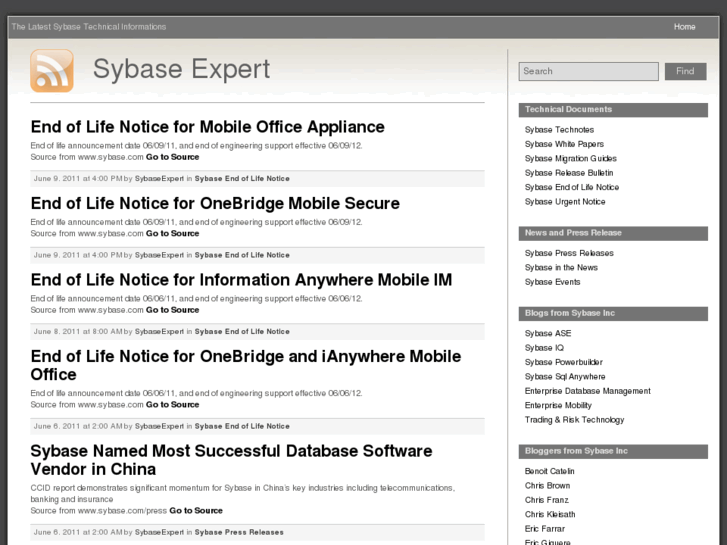Open Sybase Events sidebar link
Image resolution: width=727 pixels, height=545 pixels.
pos(552,282)
